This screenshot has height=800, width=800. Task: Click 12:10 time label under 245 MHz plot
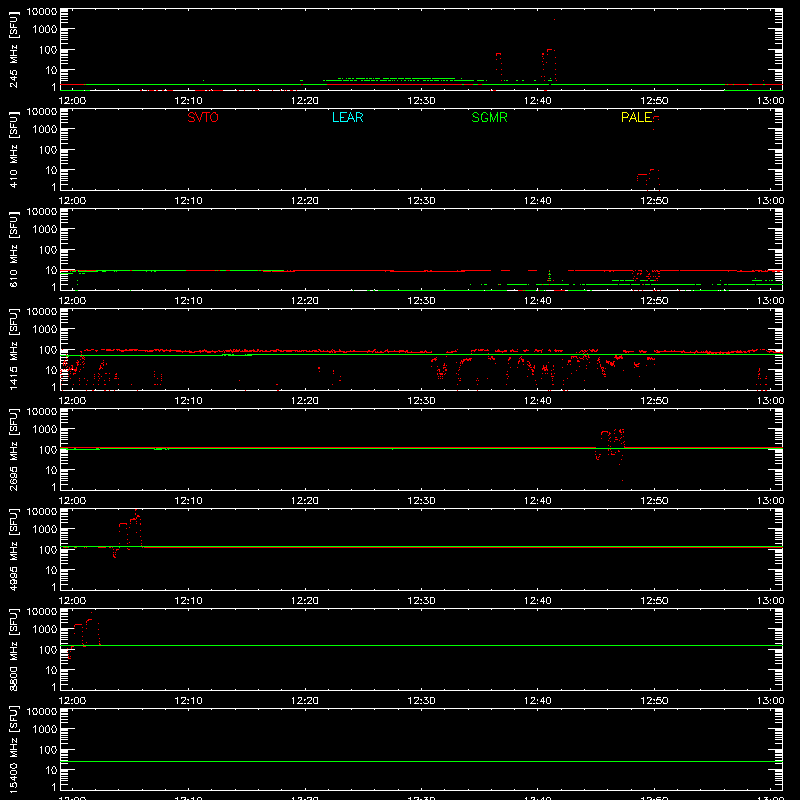point(188,101)
